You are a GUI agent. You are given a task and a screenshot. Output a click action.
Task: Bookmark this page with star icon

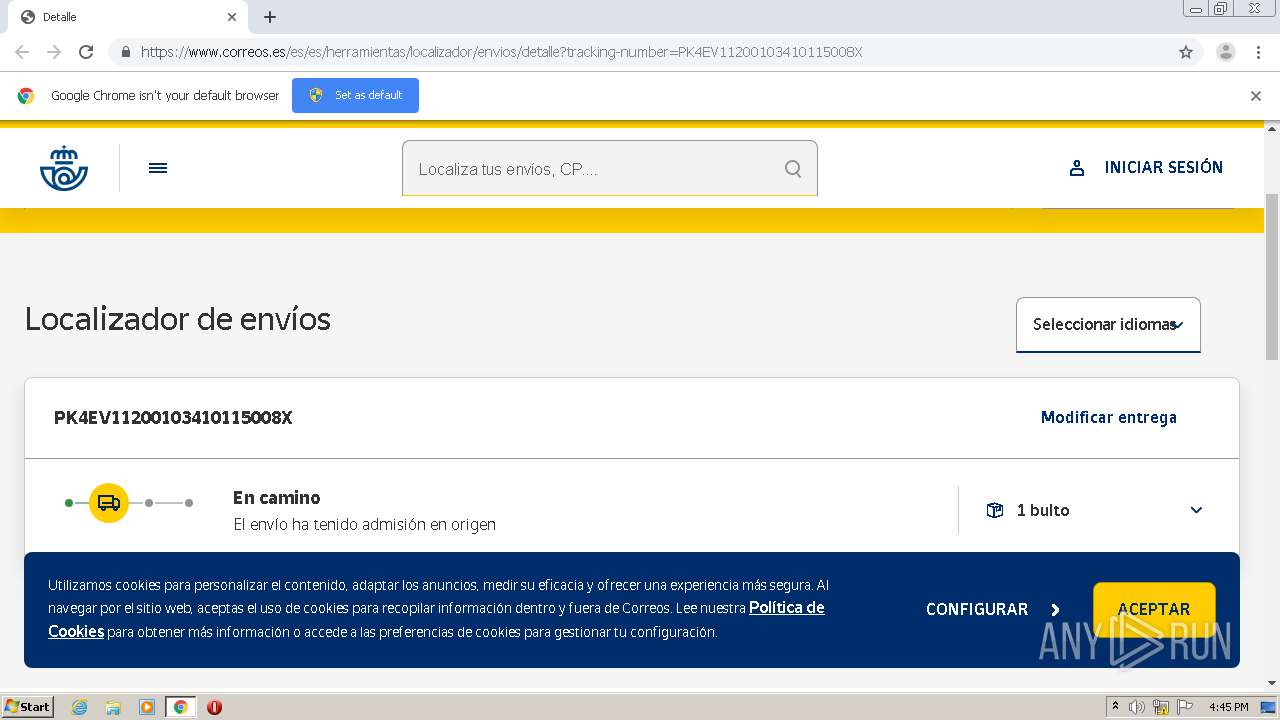point(1186,52)
